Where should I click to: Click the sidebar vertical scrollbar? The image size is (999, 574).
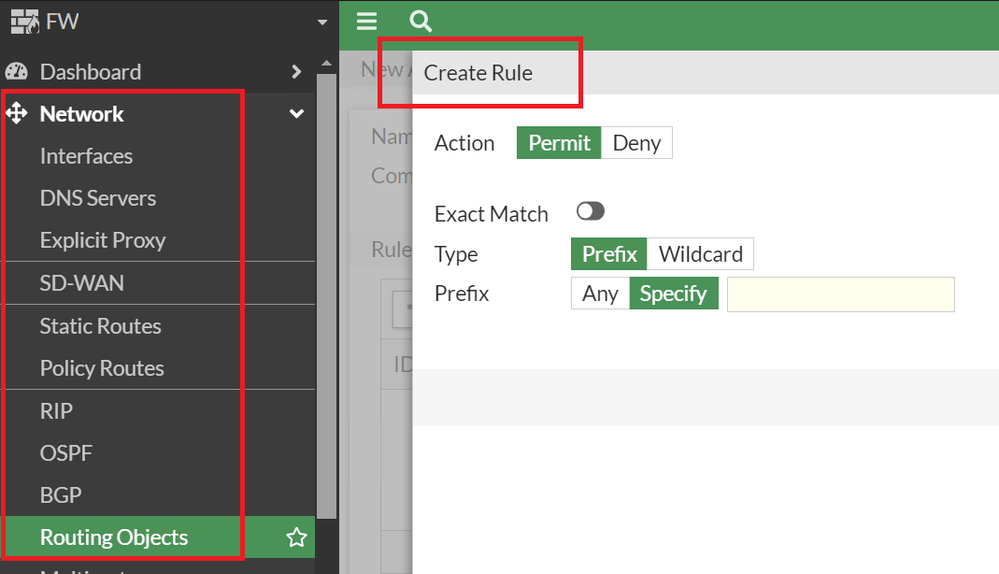tap(327, 300)
